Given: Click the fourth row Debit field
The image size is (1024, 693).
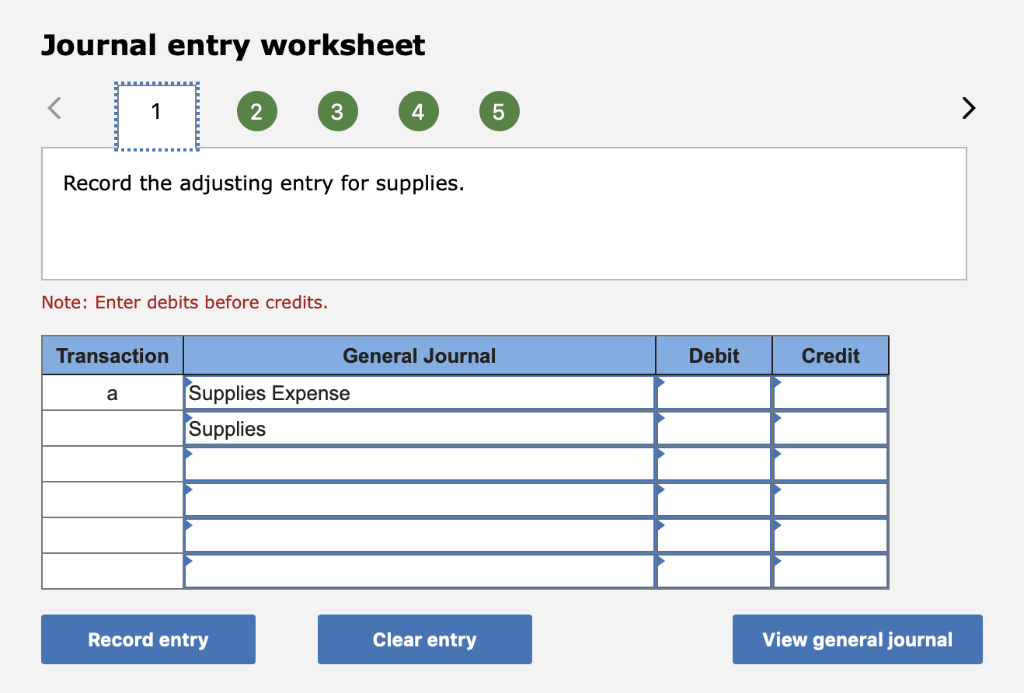Looking at the screenshot, I should pyautogui.click(x=714, y=500).
